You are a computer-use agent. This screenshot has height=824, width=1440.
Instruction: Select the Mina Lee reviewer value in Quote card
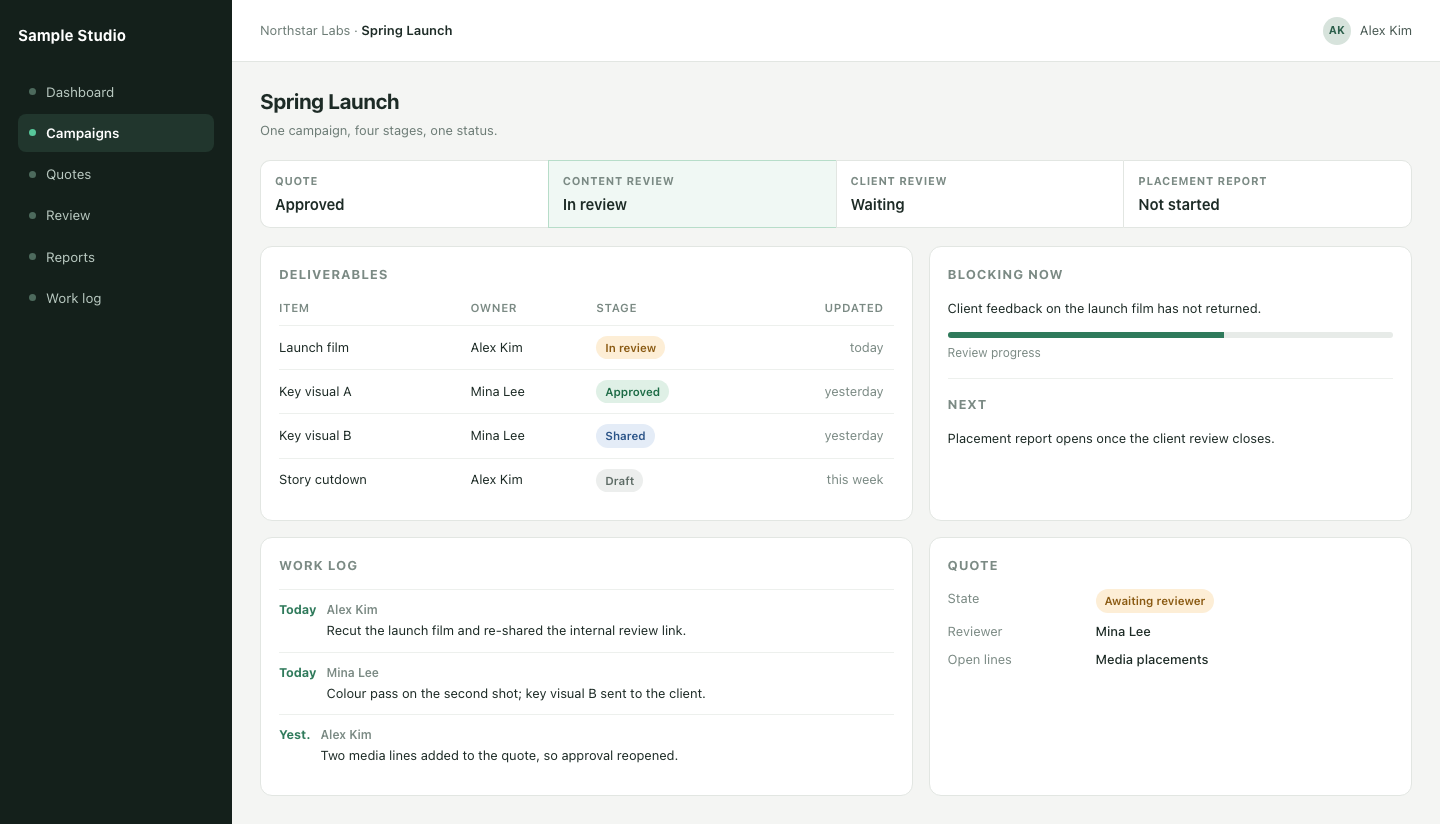(x=1123, y=632)
